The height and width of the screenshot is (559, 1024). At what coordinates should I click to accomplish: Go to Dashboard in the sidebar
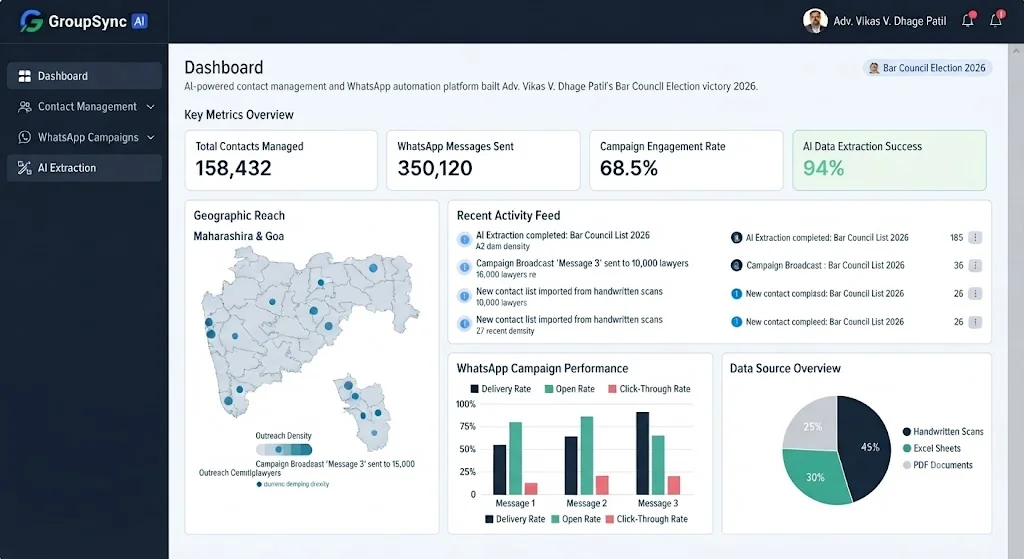[x=84, y=76]
